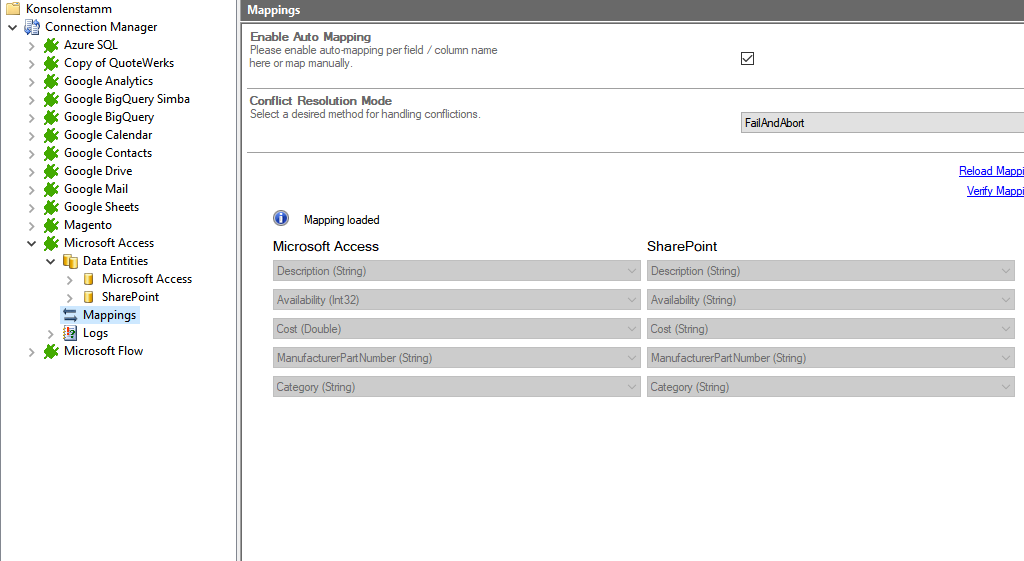Click the Data Entities folder icon
This screenshot has height=561, width=1024.
click(x=70, y=261)
